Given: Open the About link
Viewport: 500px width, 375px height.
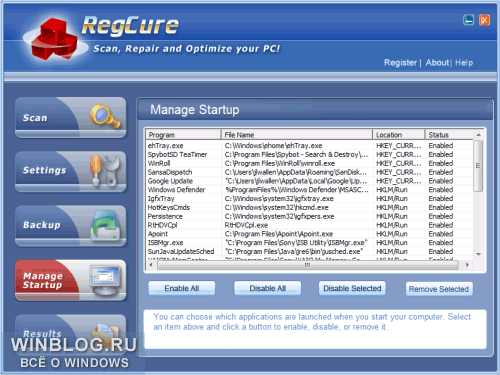Looking at the screenshot, I should [437, 63].
